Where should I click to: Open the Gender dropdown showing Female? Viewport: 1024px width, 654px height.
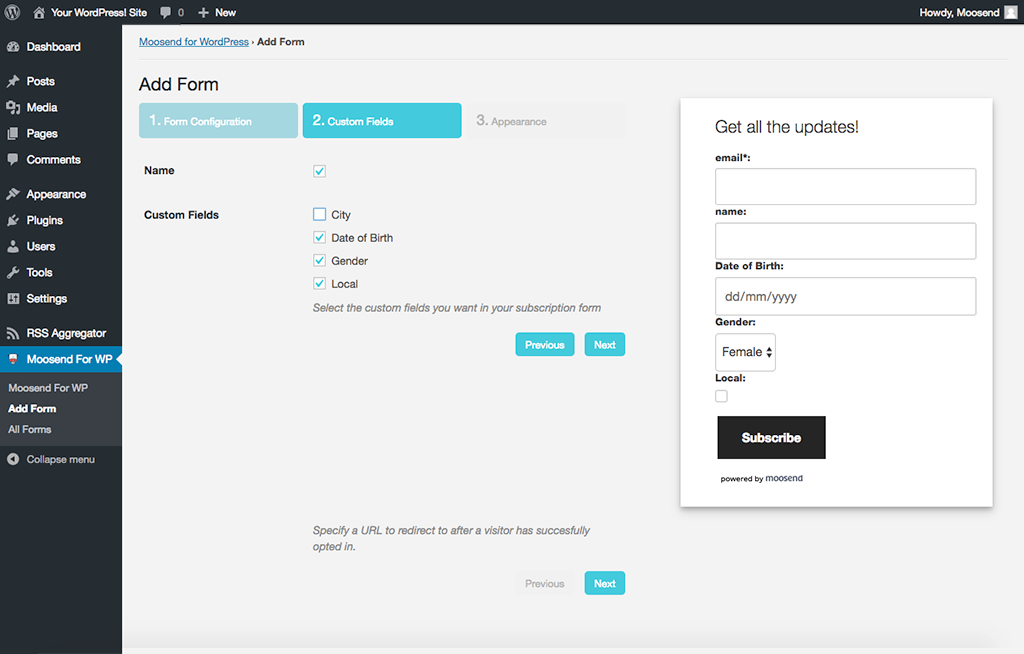746,352
